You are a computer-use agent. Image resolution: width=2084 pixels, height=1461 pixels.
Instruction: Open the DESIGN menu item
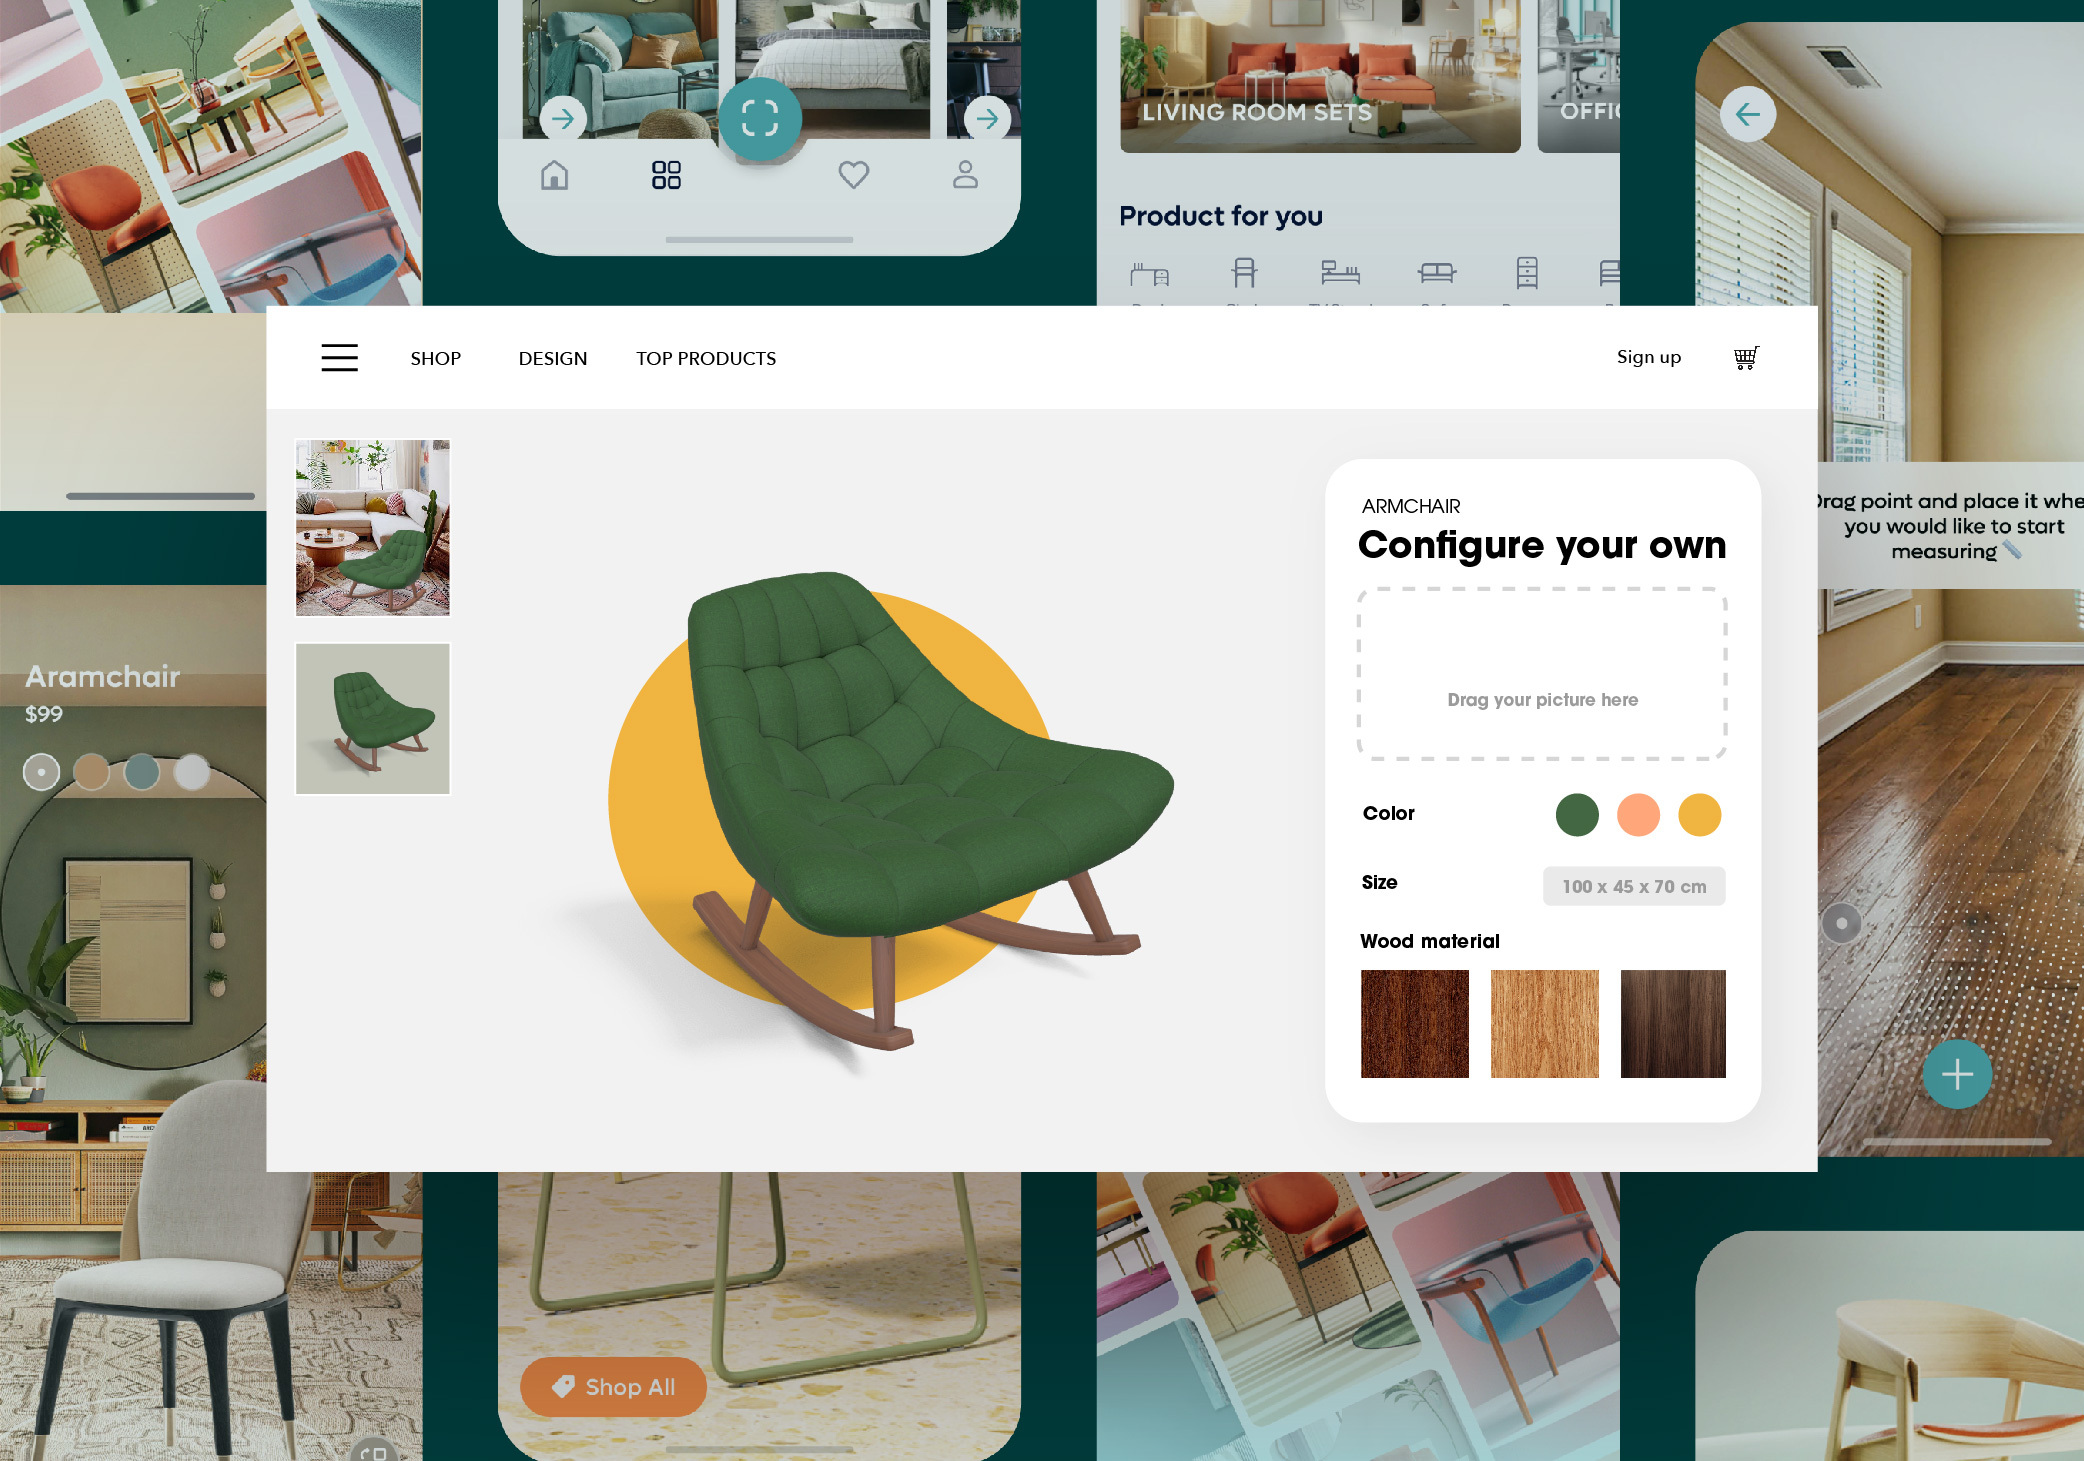pyautogui.click(x=550, y=358)
